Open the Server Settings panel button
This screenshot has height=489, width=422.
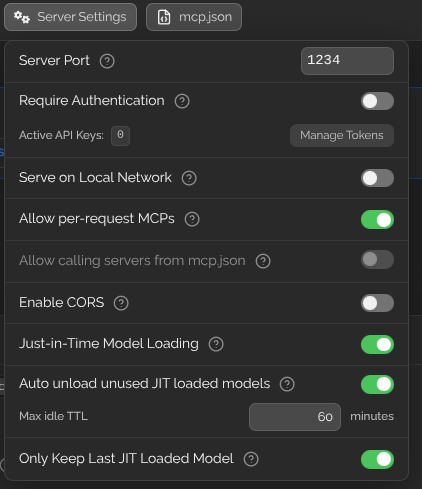[70, 17]
